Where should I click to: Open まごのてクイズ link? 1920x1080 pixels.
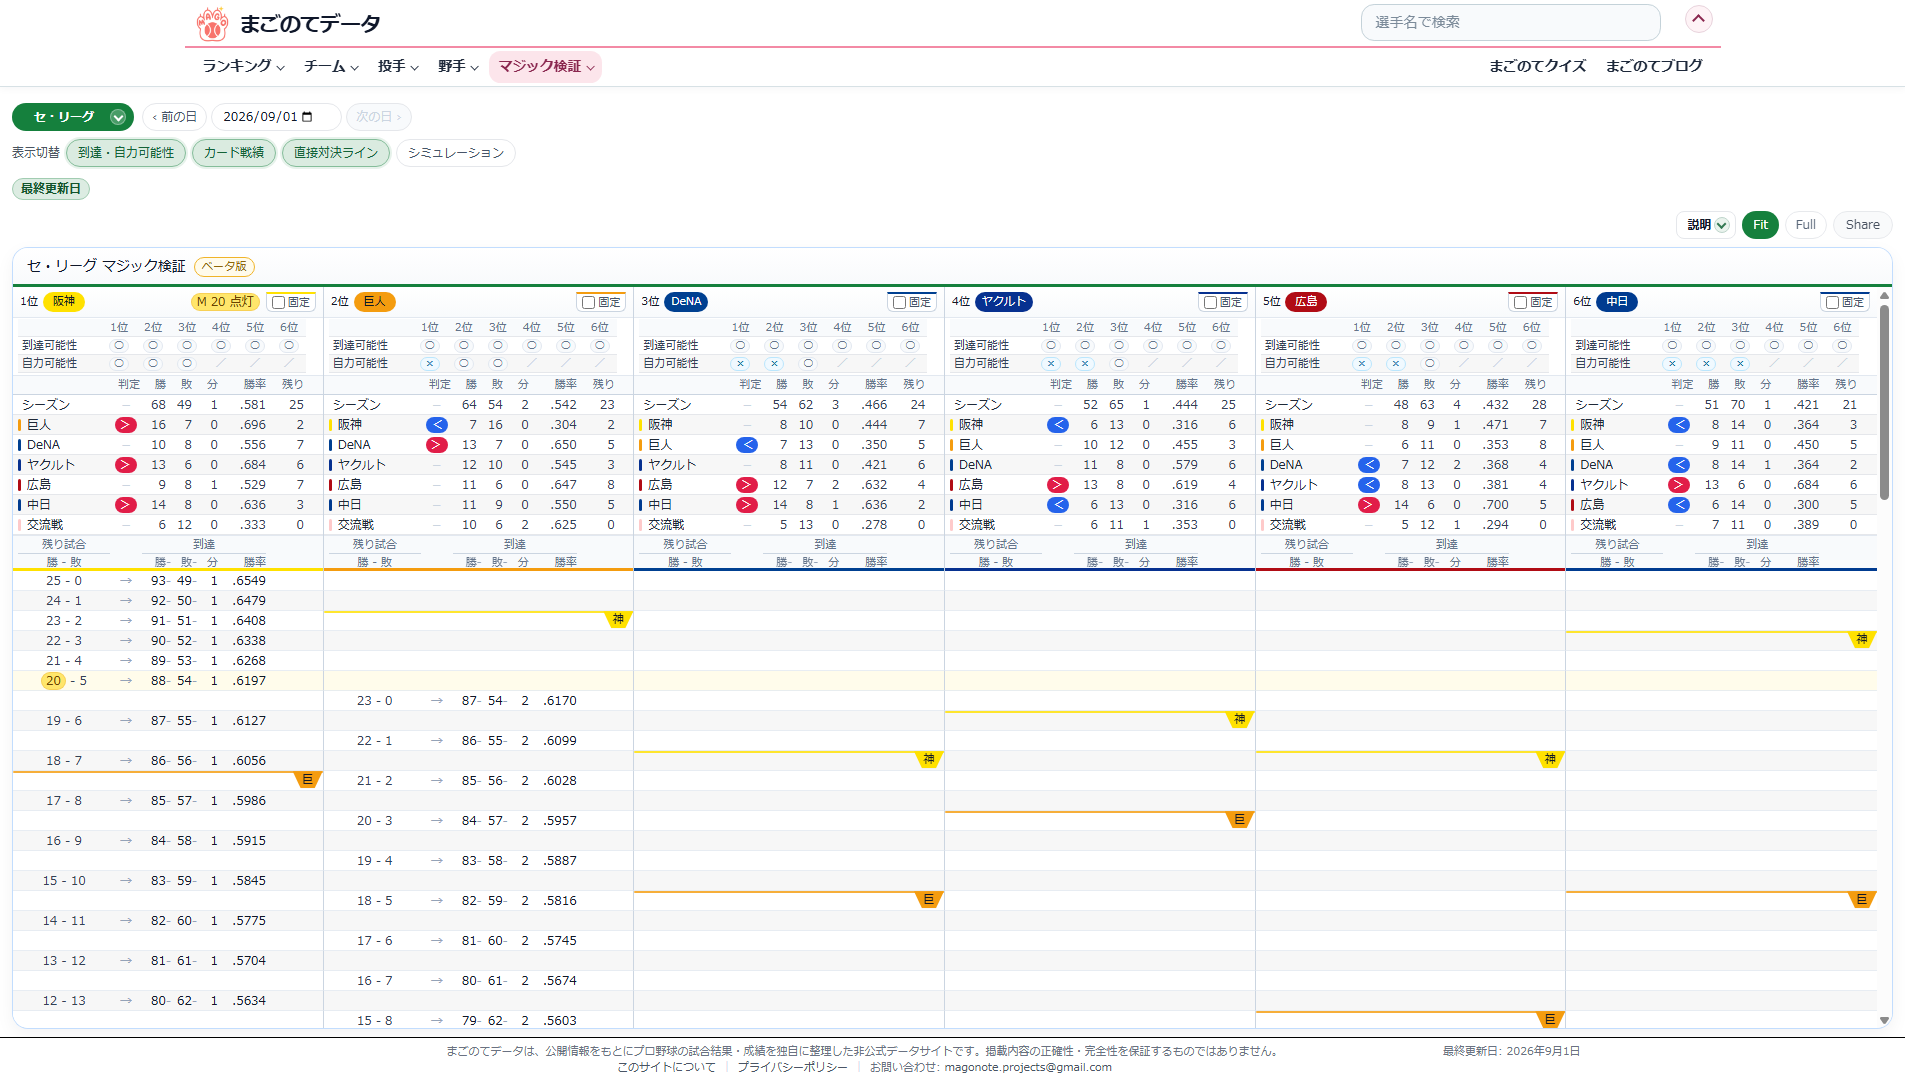[x=1537, y=66]
